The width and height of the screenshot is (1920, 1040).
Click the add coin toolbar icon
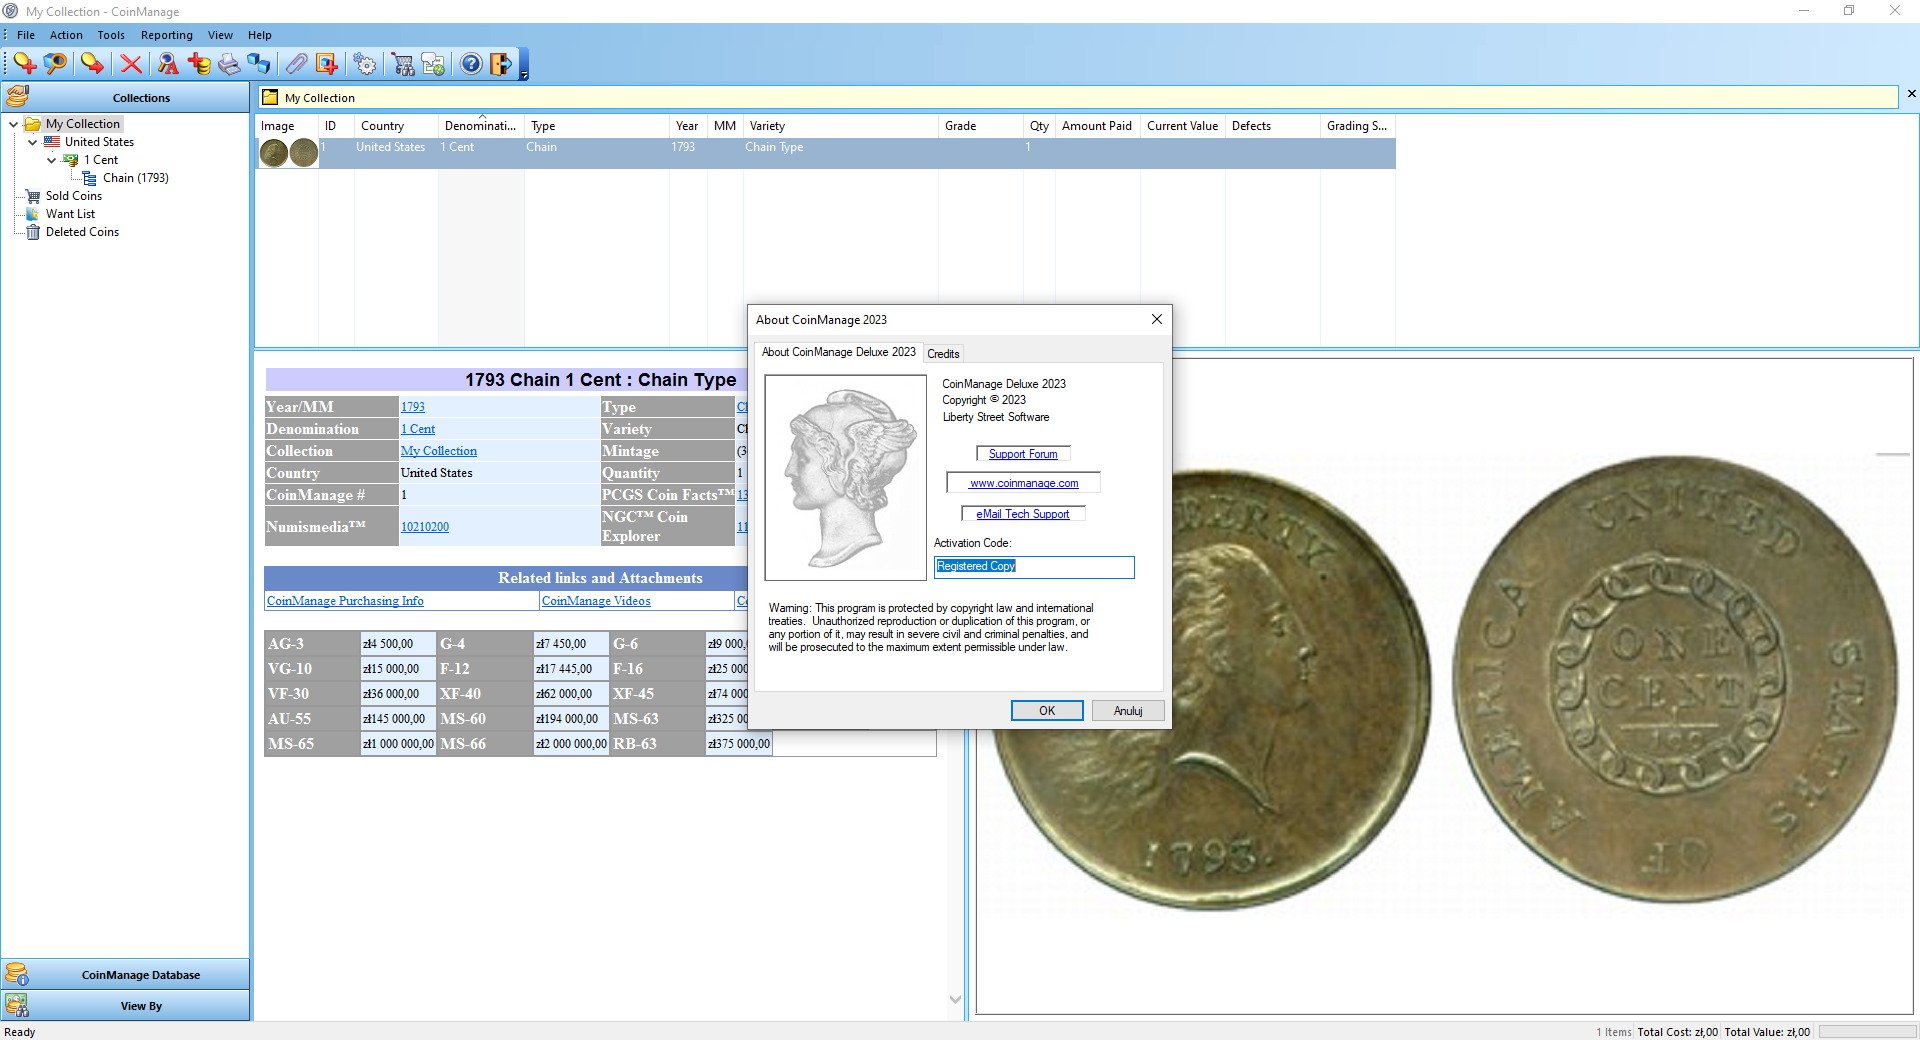(25, 64)
